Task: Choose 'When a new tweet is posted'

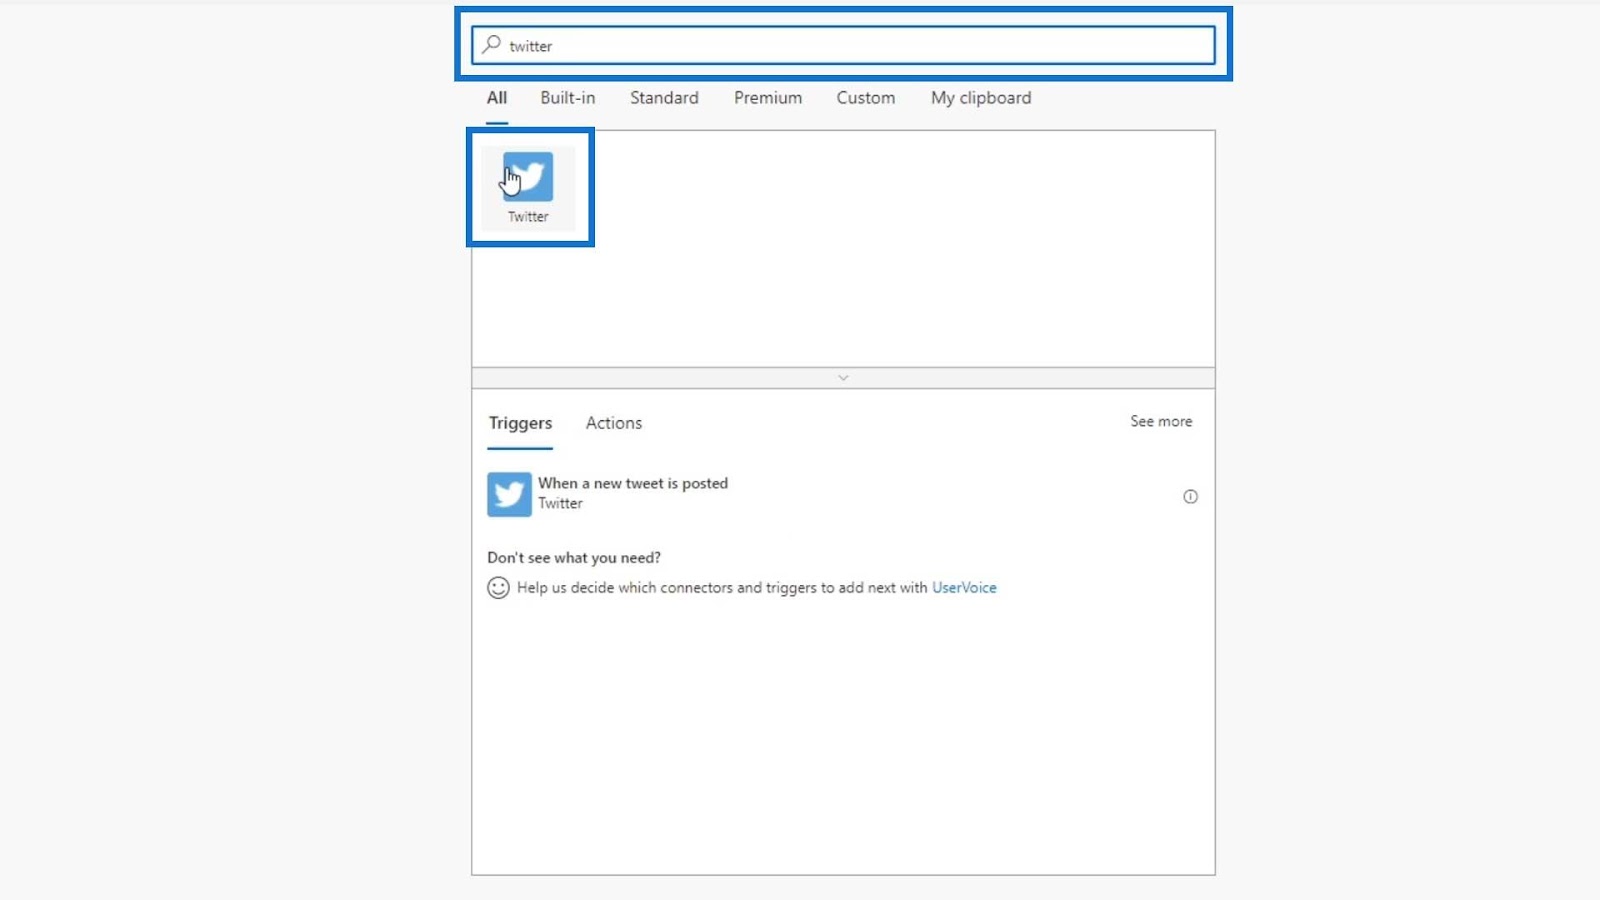Action: click(842, 494)
